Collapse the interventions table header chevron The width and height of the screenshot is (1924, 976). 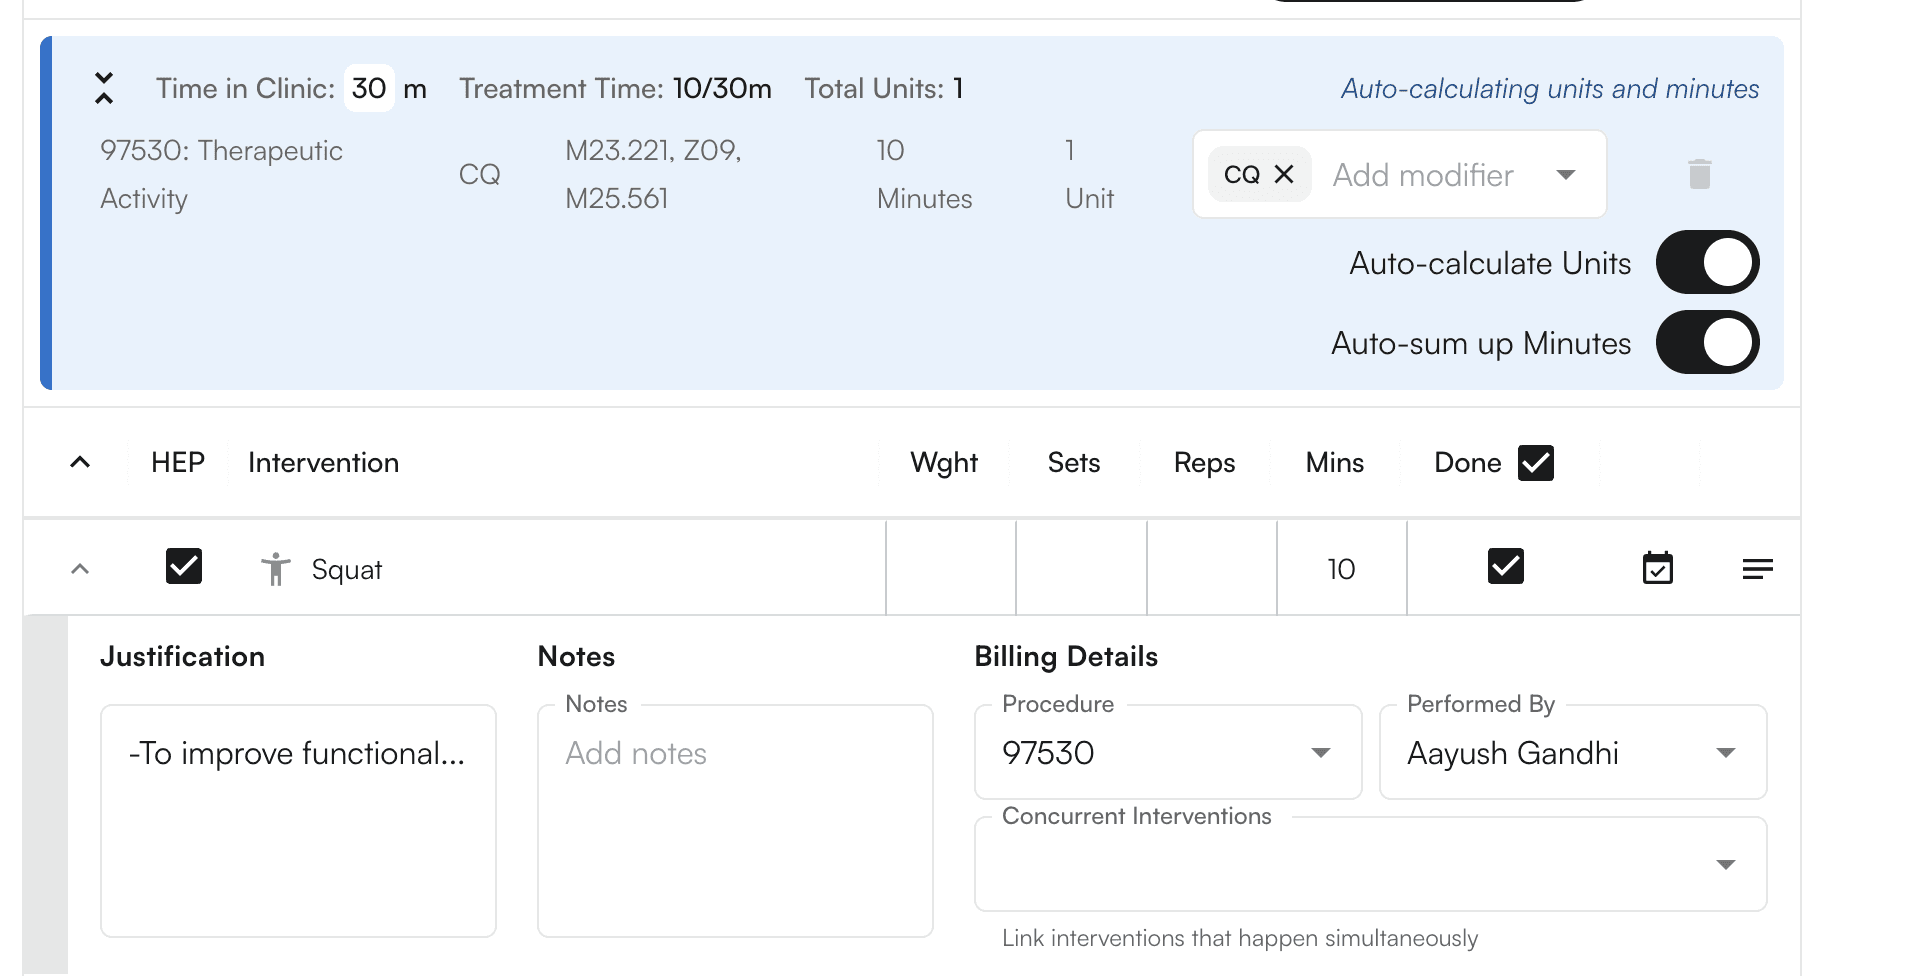pyautogui.click(x=80, y=462)
